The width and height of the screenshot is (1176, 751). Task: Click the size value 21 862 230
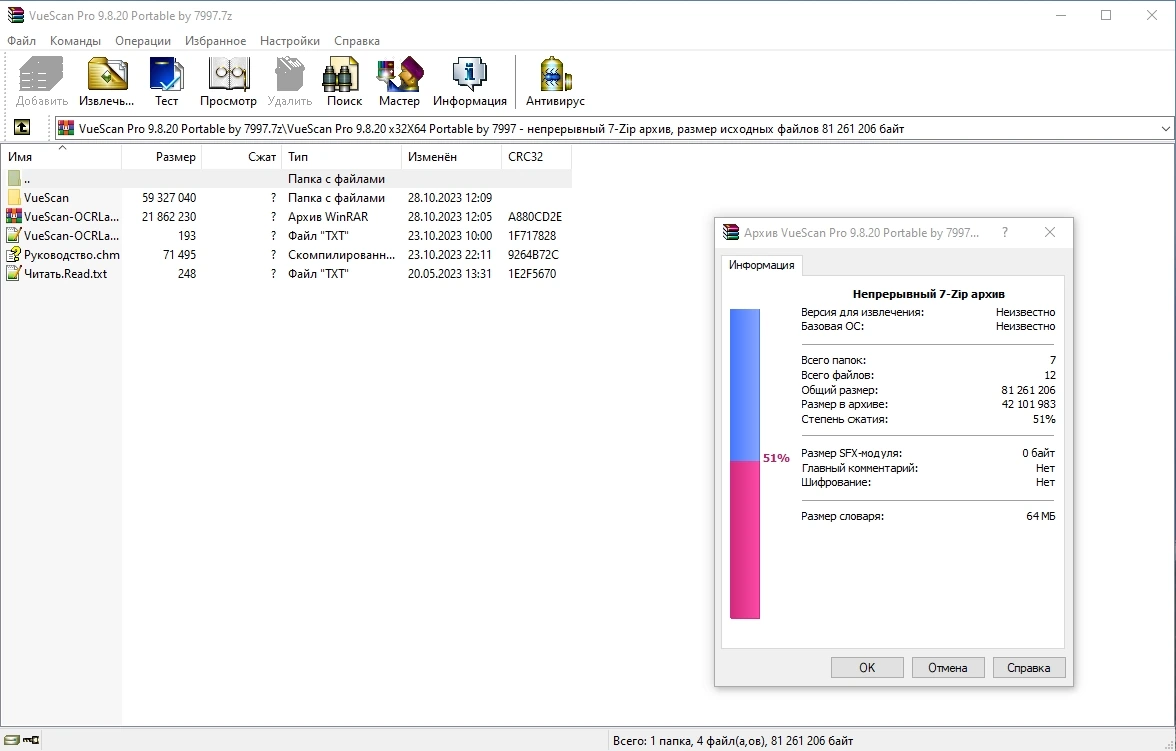[x=169, y=217]
